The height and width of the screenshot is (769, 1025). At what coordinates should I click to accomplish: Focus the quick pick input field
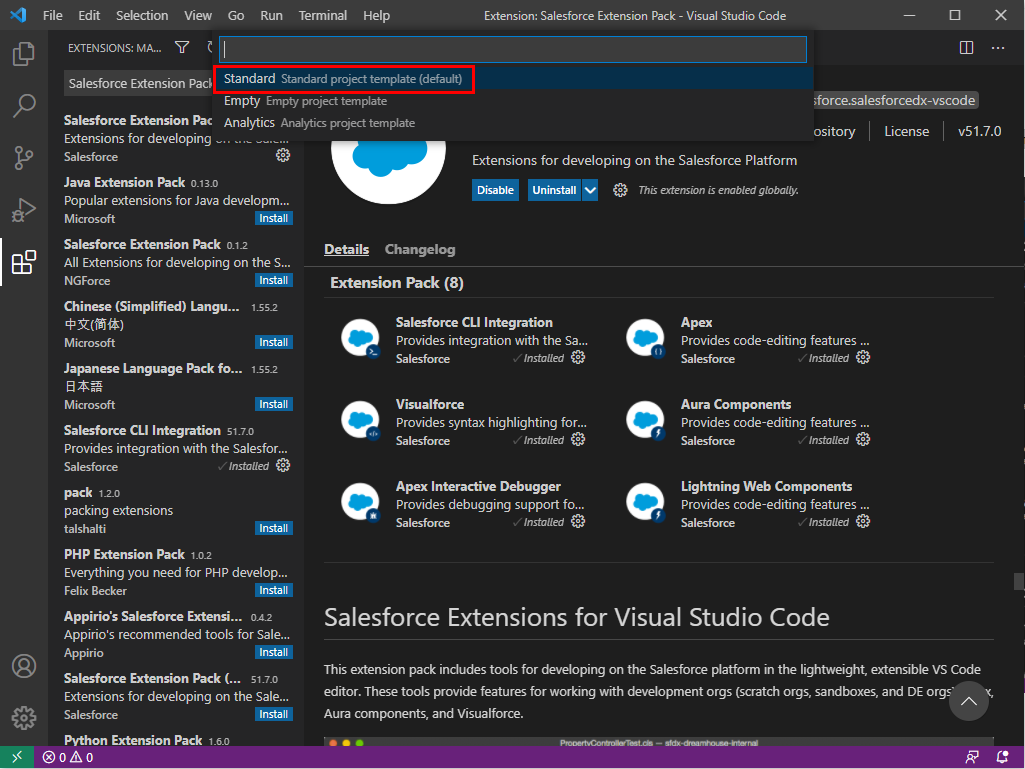(x=513, y=50)
